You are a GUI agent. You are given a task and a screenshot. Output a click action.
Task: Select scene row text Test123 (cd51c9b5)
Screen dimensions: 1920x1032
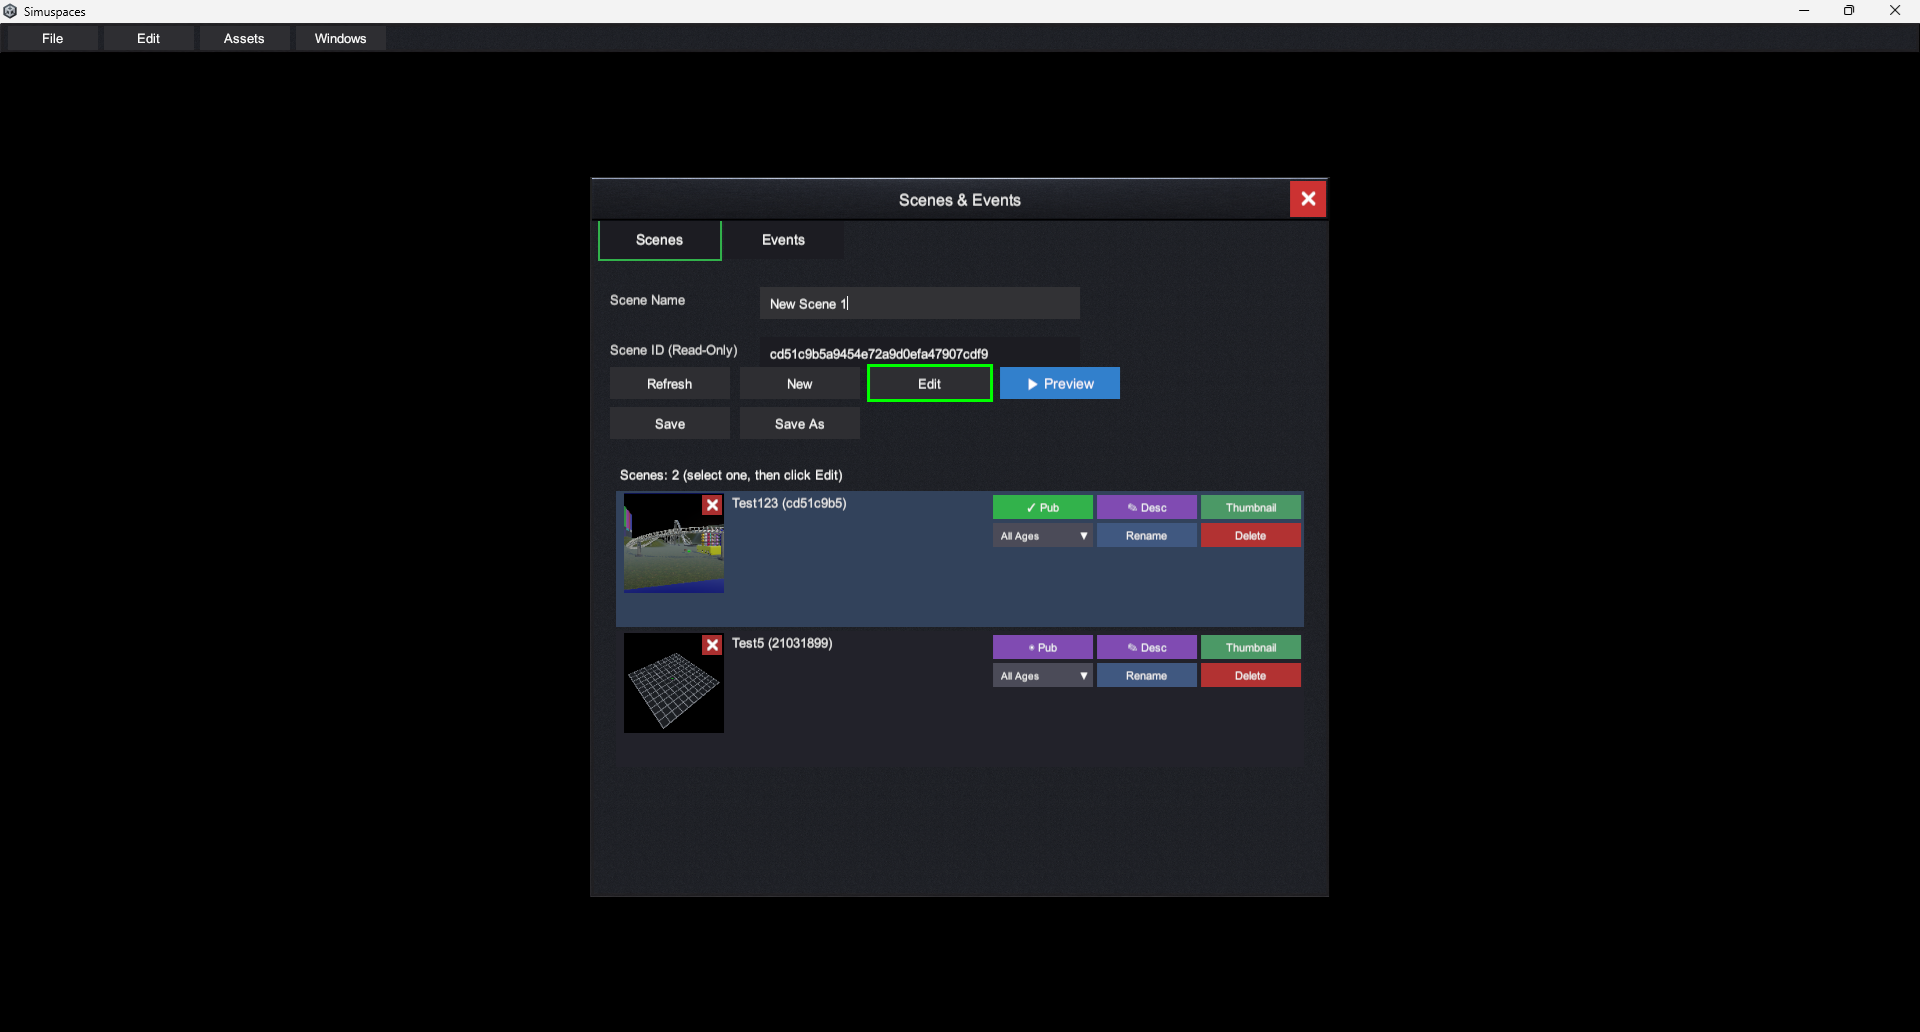pyautogui.click(x=789, y=503)
